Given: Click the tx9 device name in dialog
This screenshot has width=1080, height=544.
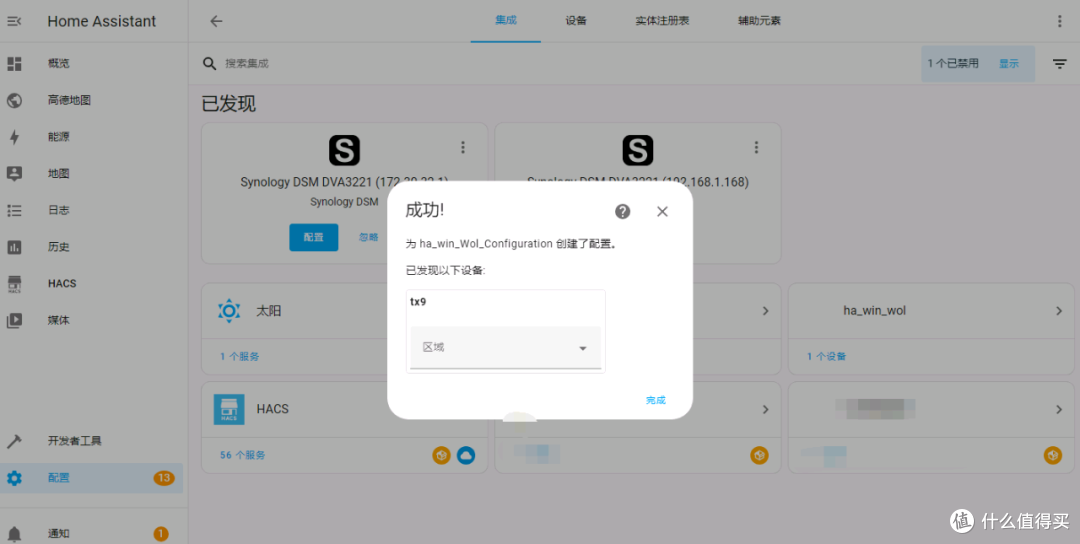Looking at the screenshot, I should pos(418,302).
